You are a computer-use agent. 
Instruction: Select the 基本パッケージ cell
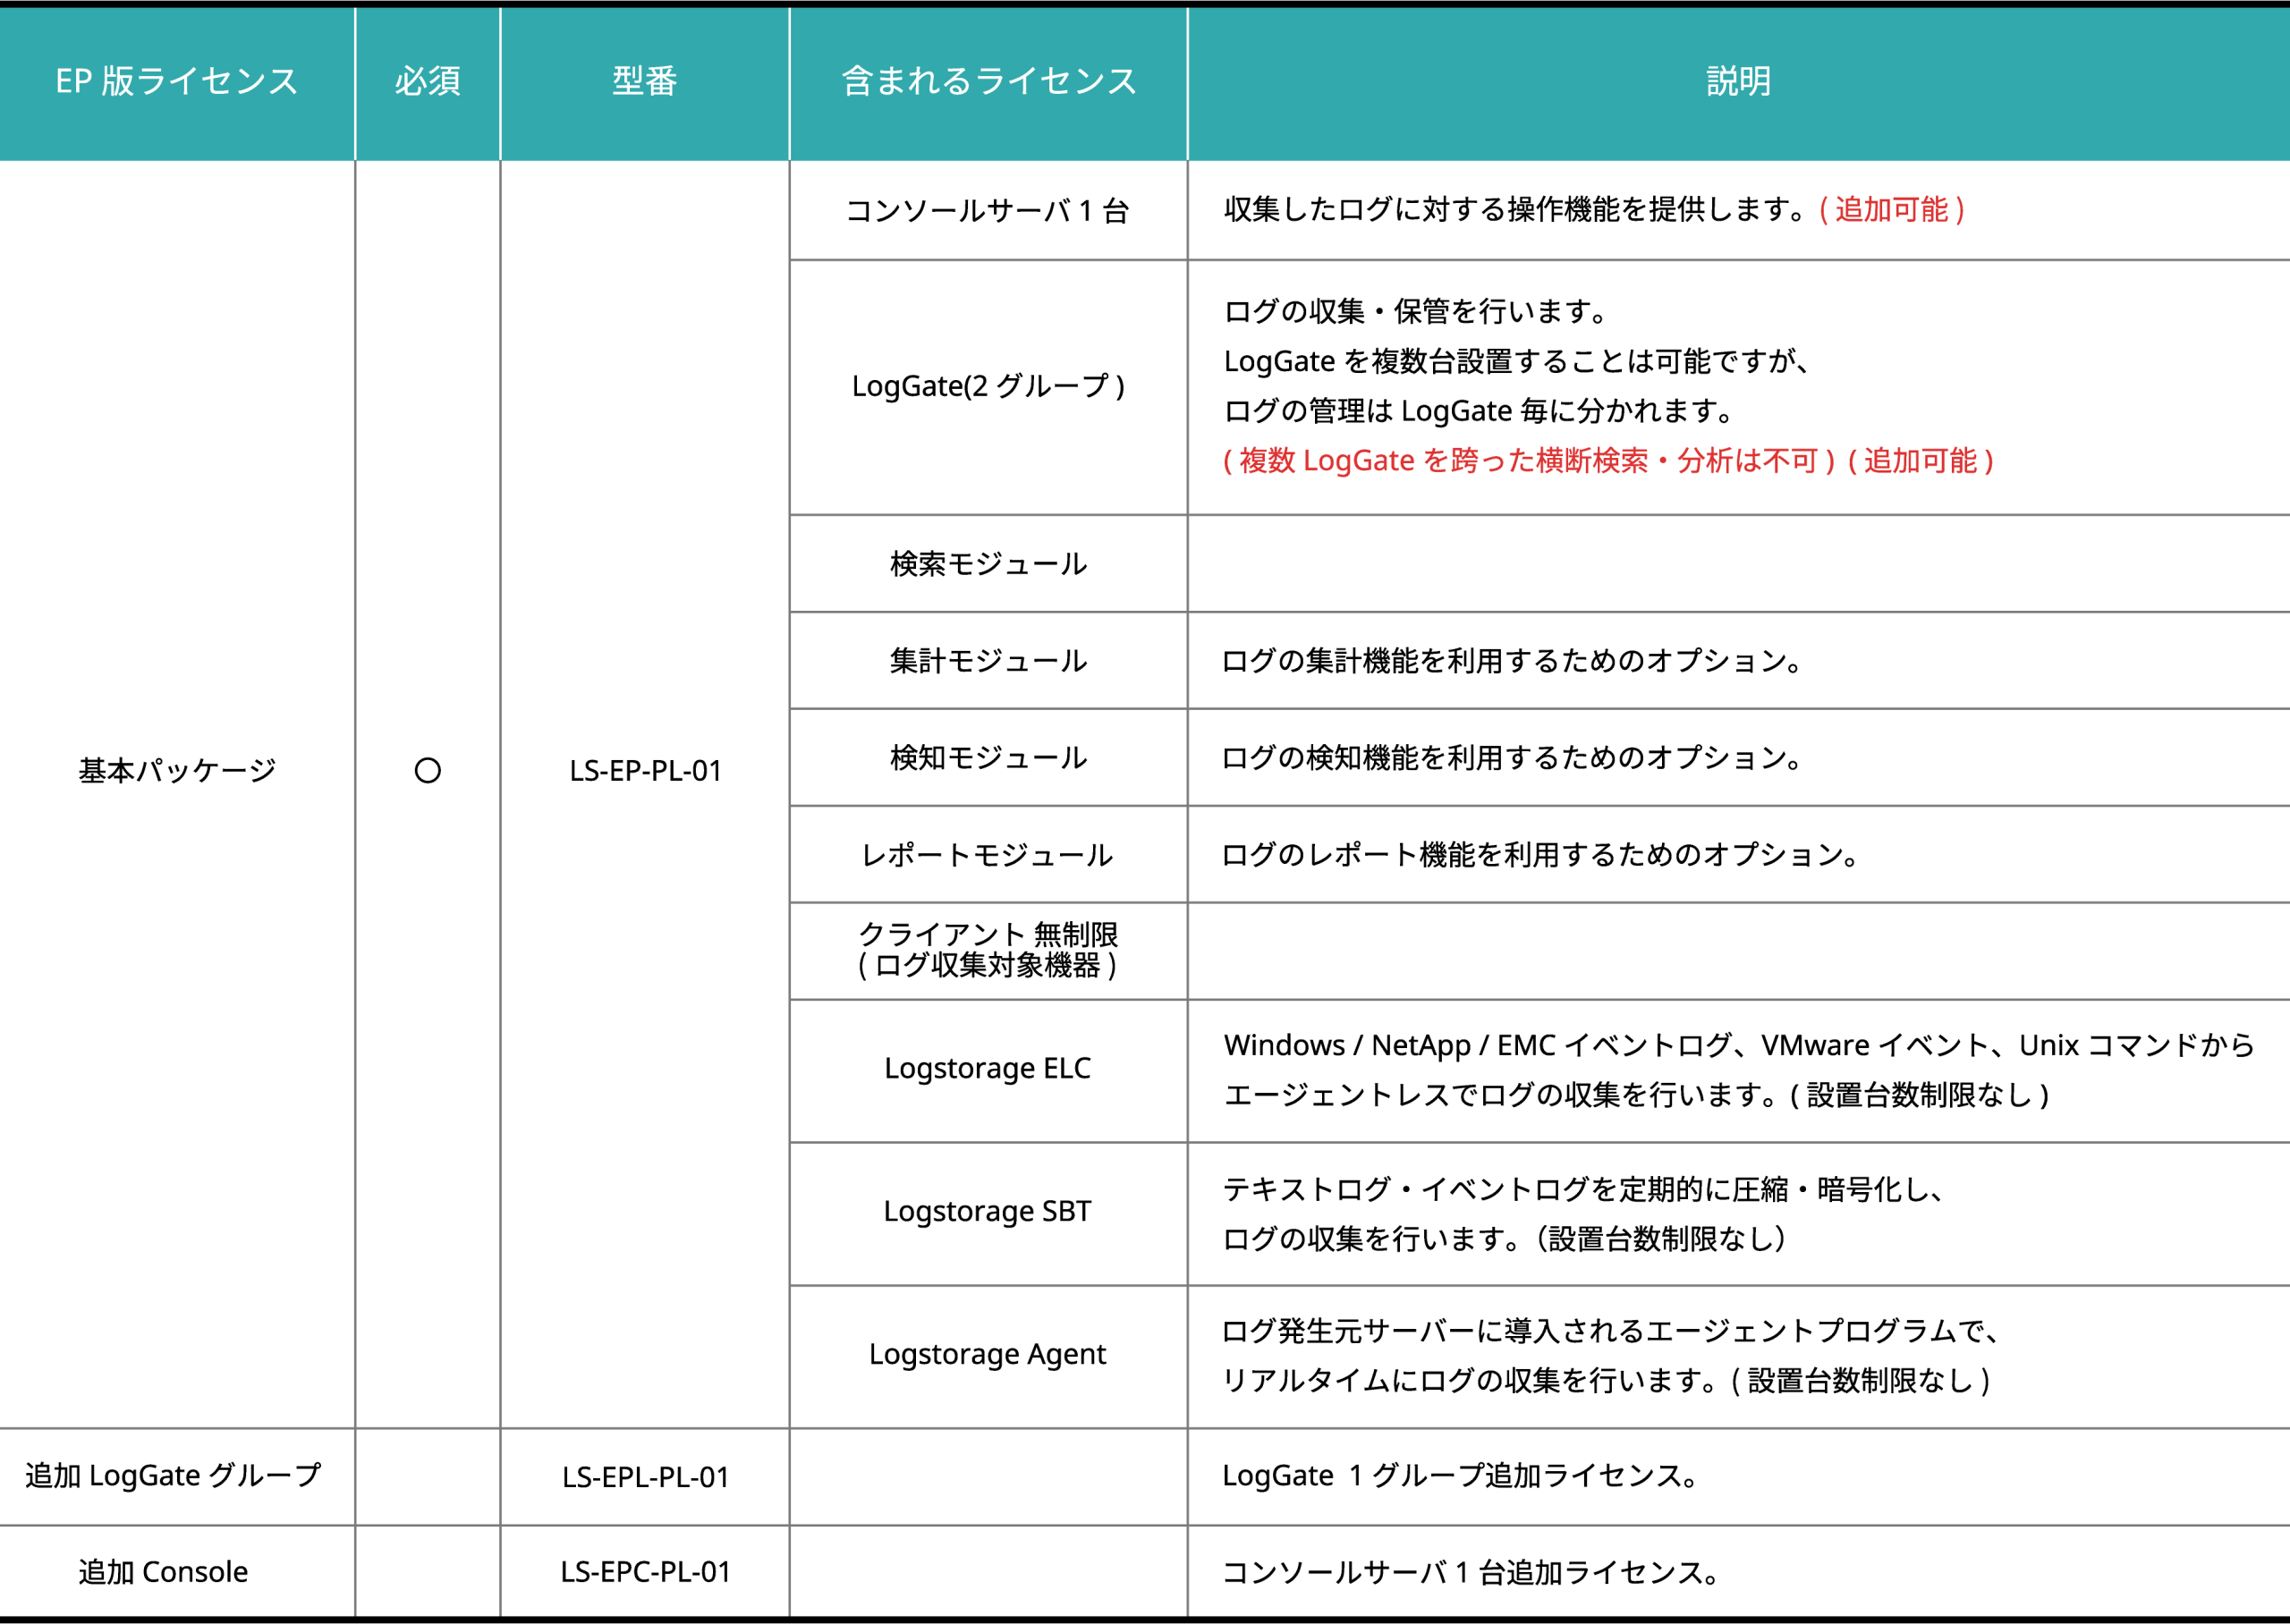click(x=177, y=770)
